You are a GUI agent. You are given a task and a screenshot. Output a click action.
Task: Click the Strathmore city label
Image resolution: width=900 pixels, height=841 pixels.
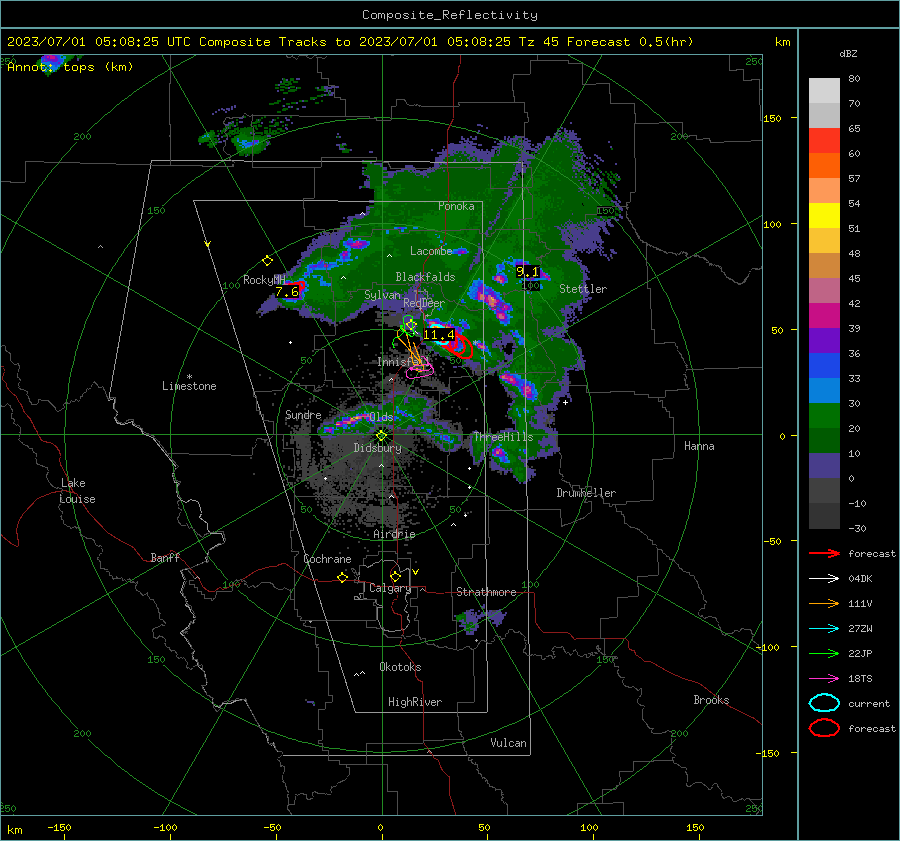pos(486,592)
